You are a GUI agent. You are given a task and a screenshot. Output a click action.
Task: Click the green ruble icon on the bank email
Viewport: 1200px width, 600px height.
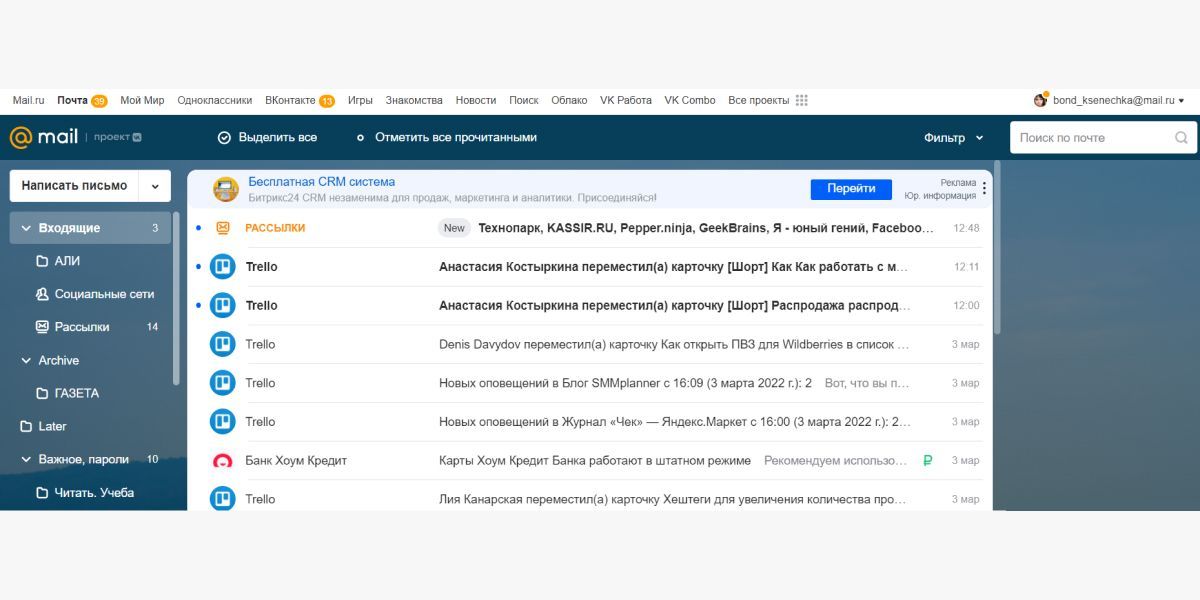click(x=928, y=461)
